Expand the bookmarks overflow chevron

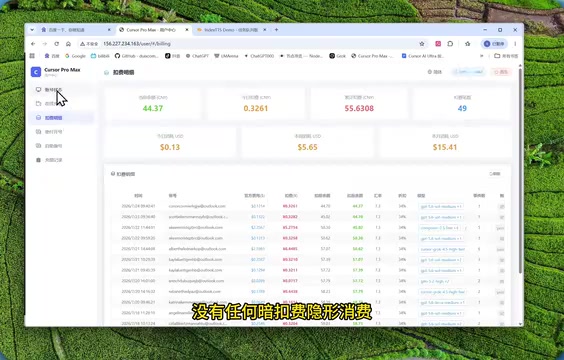point(482,56)
